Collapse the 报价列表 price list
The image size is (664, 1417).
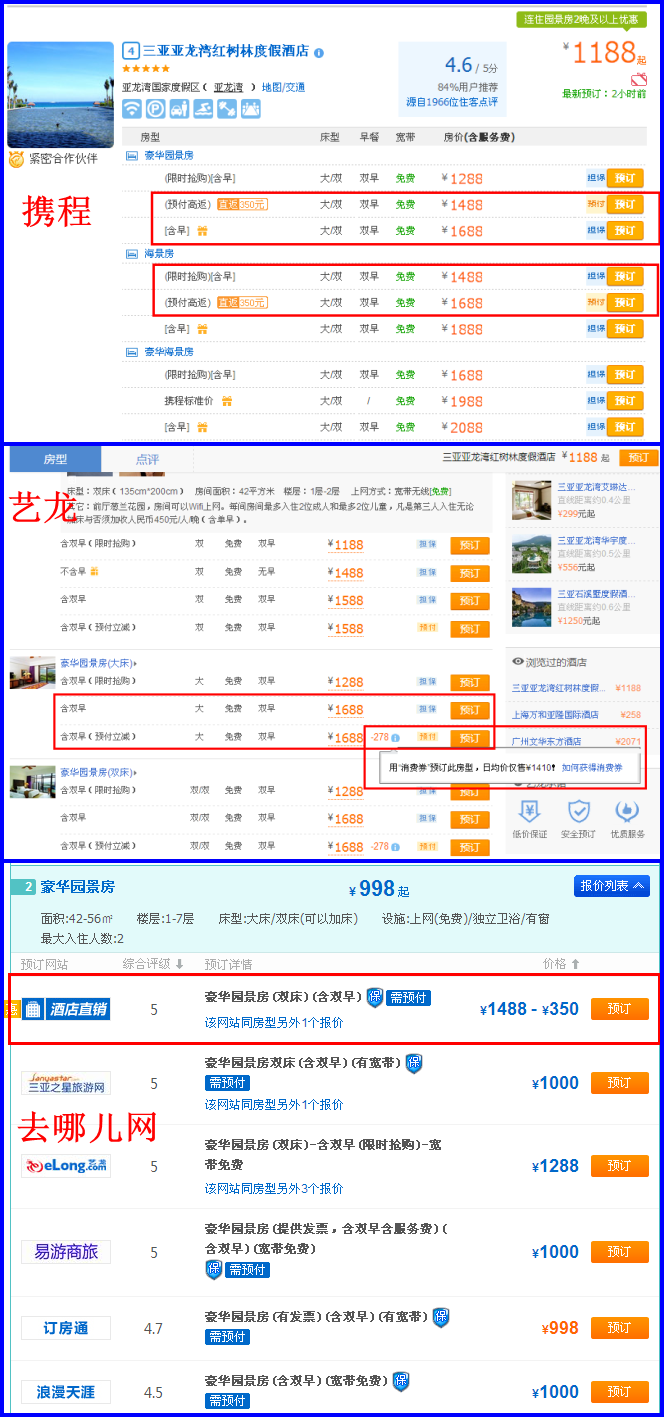point(612,886)
